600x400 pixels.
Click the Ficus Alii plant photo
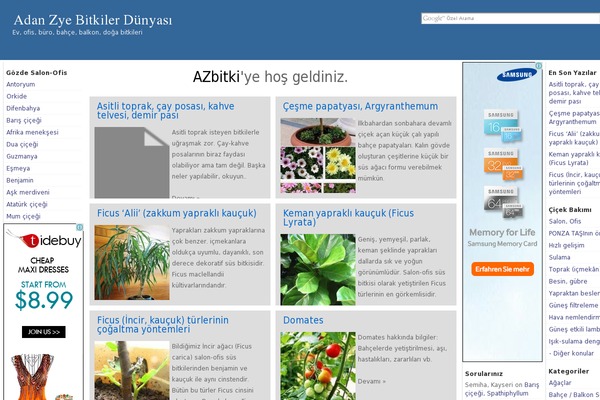pos(132,262)
